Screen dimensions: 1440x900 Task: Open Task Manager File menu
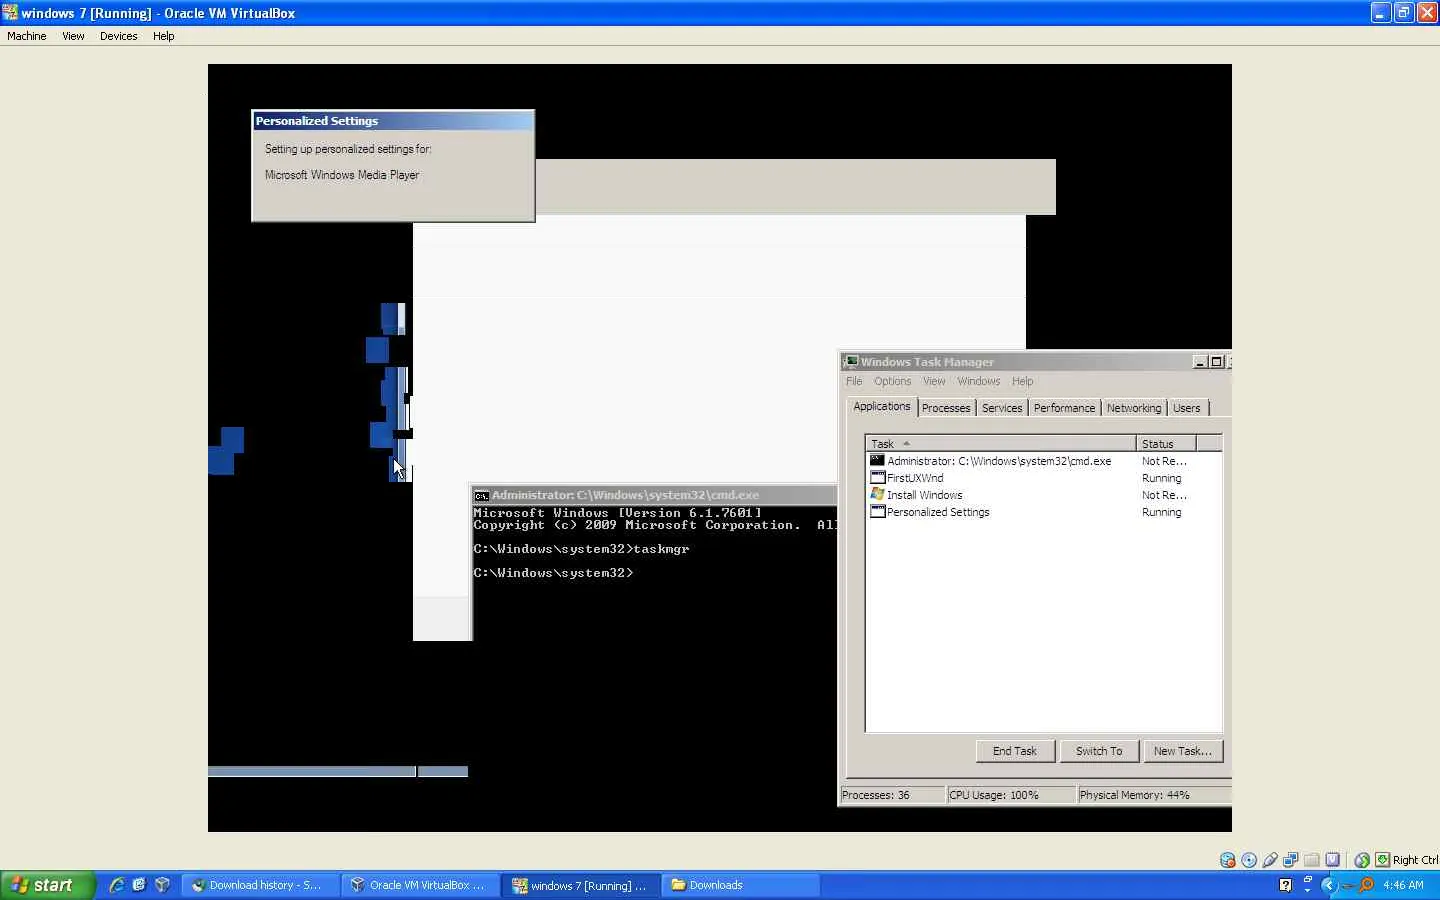[854, 381]
